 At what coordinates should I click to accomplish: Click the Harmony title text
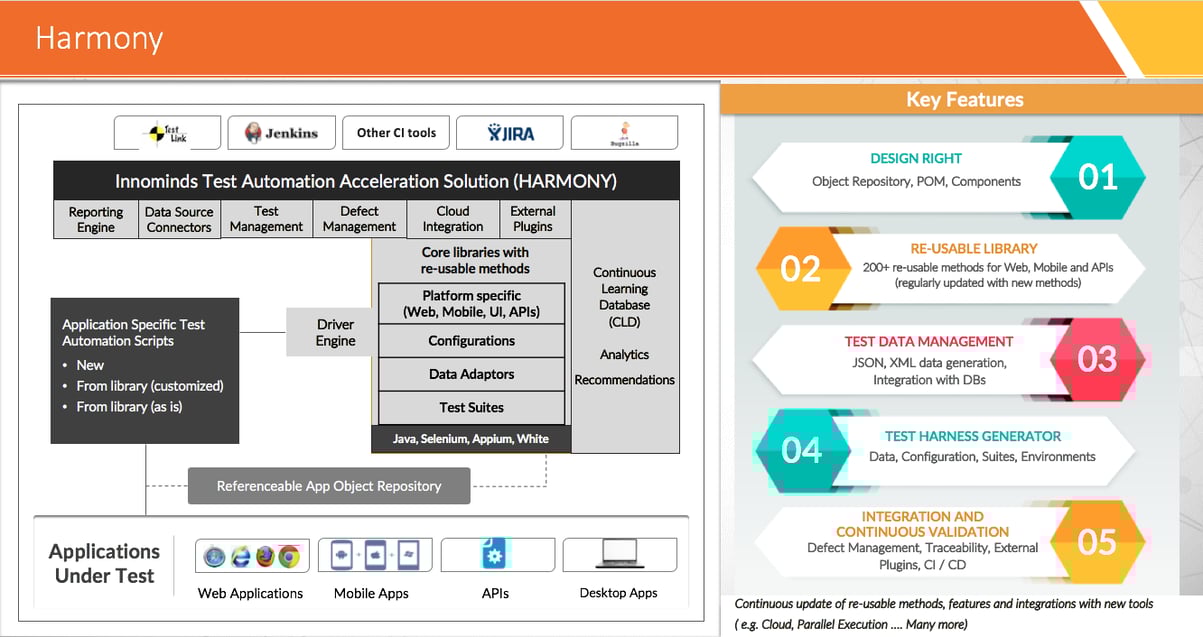pyautogui.click(x=98, y=38)
